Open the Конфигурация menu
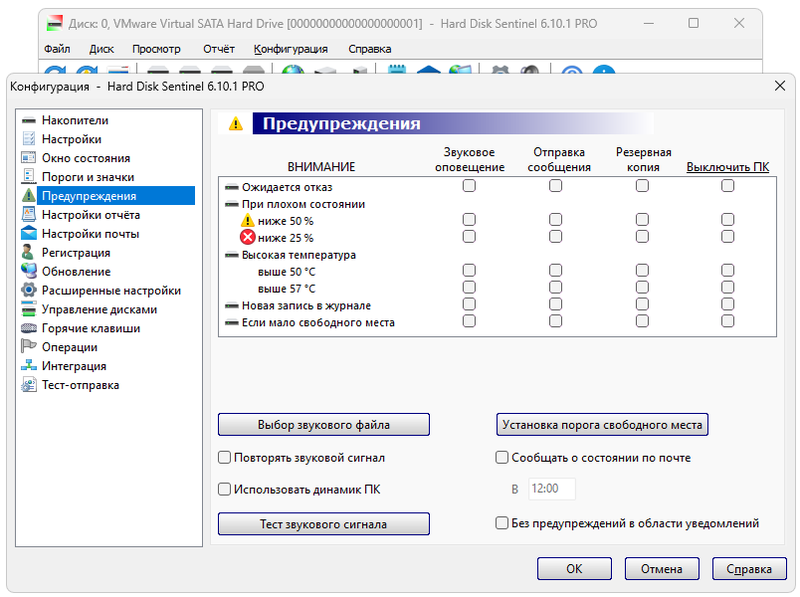The image size is (800, 597). (x=290, y=48)
